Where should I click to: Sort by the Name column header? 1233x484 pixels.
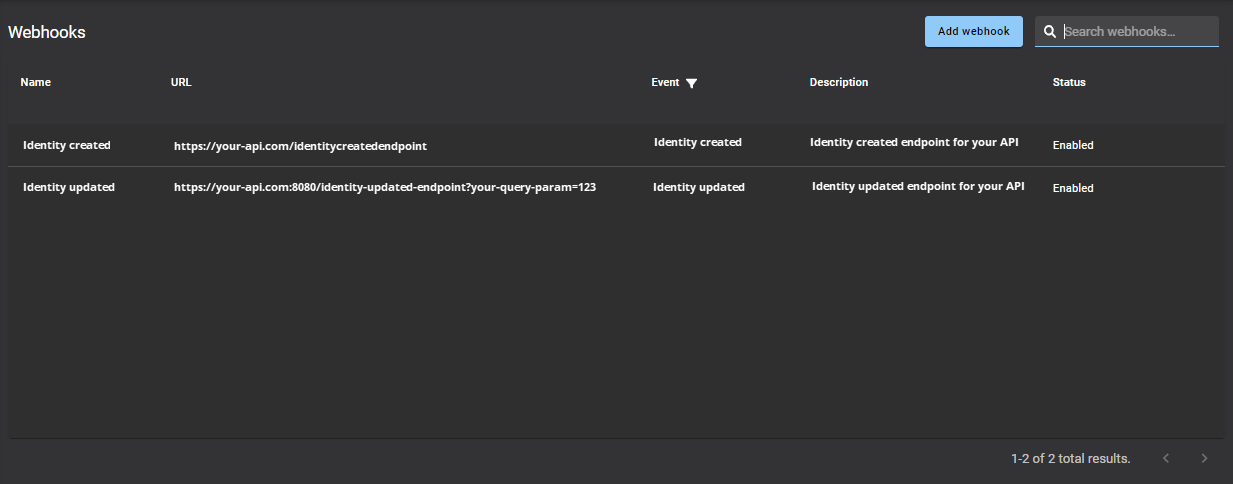(x=35, y=82)
